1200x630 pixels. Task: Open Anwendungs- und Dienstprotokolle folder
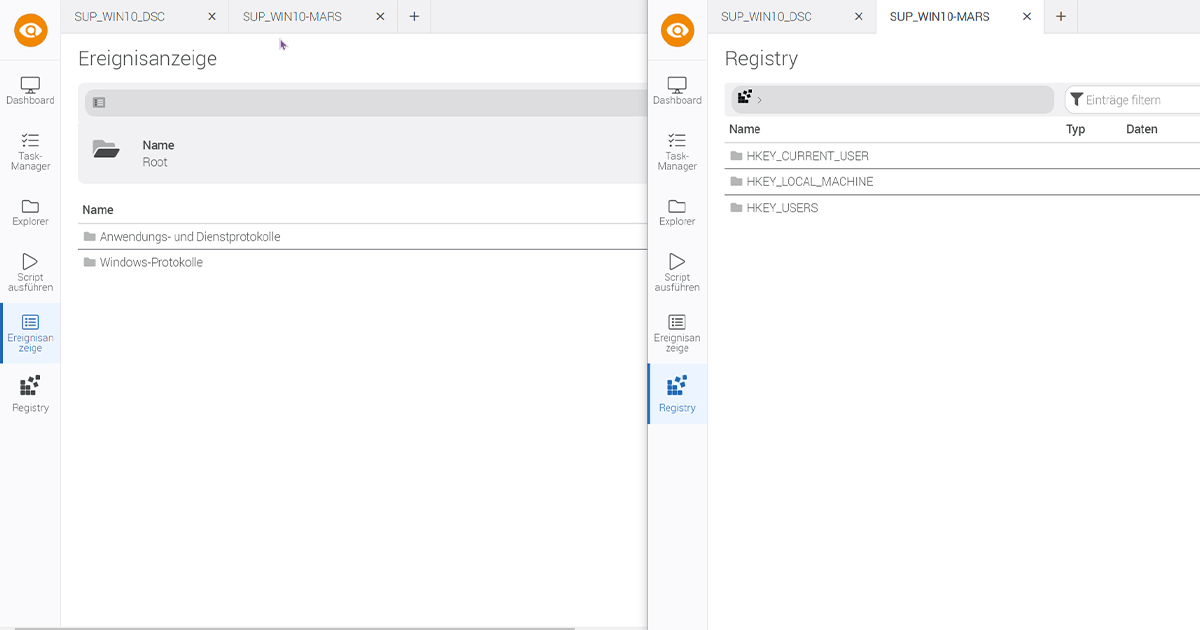[189, 237]
